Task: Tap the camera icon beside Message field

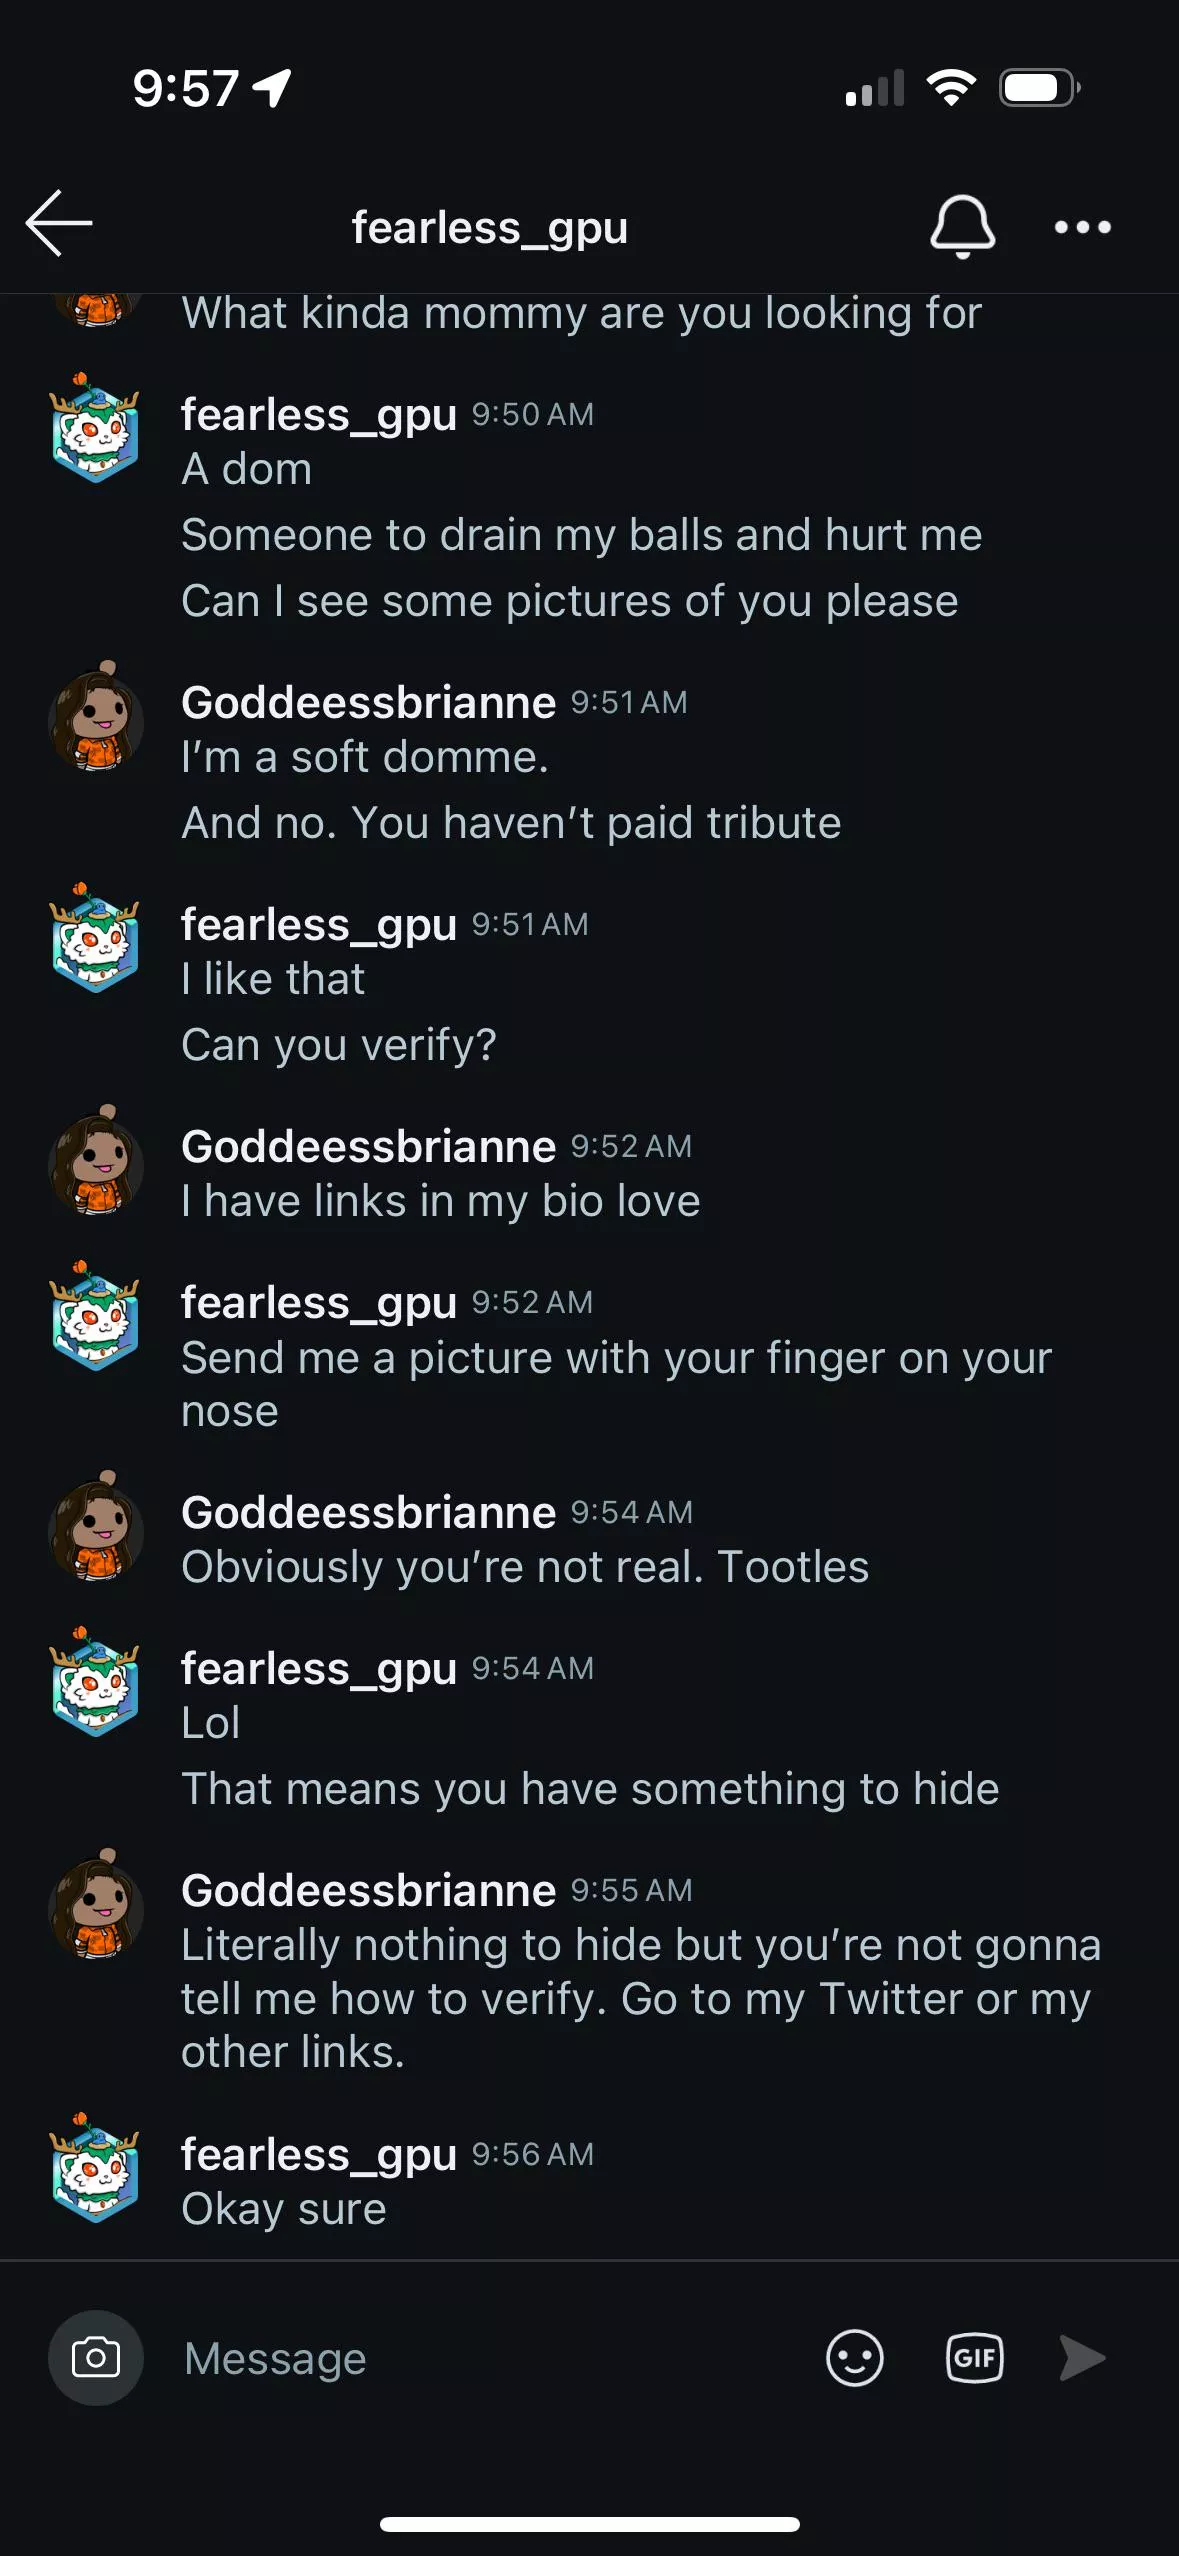Action: tap(96, 2357)
